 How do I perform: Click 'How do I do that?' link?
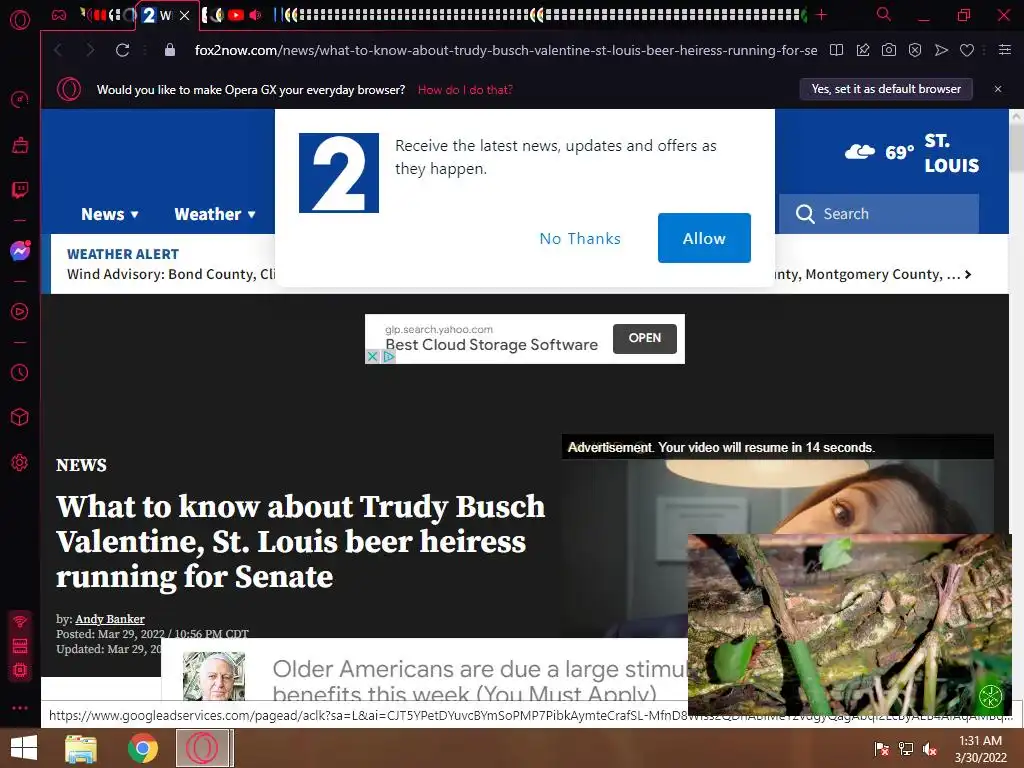(x=465, y=90)
